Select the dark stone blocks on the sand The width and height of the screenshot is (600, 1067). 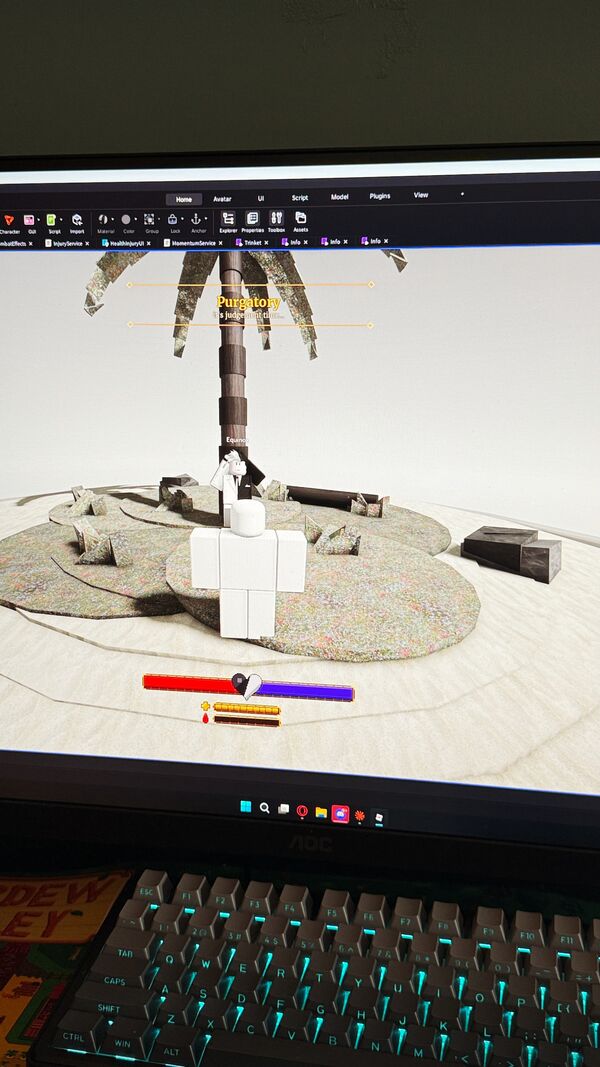point(511,553)
